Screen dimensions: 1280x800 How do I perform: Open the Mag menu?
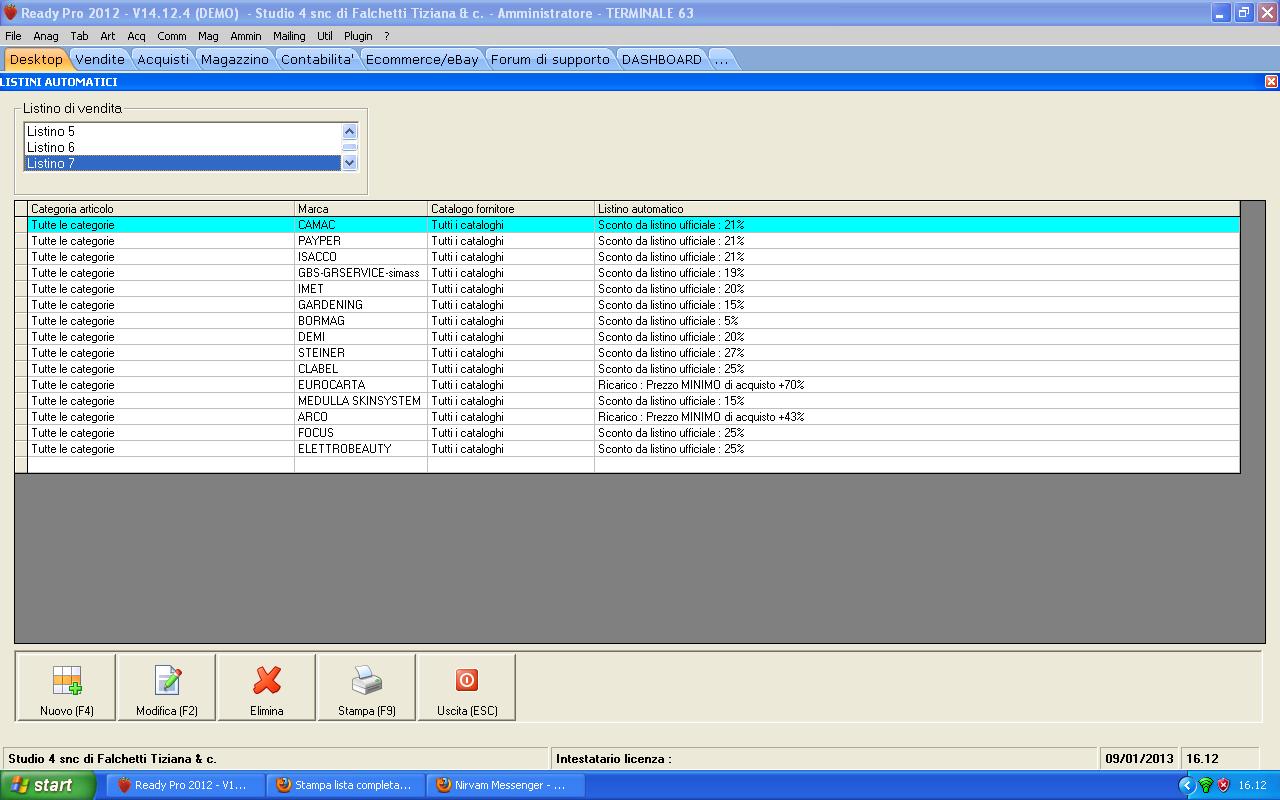(208, 36)
